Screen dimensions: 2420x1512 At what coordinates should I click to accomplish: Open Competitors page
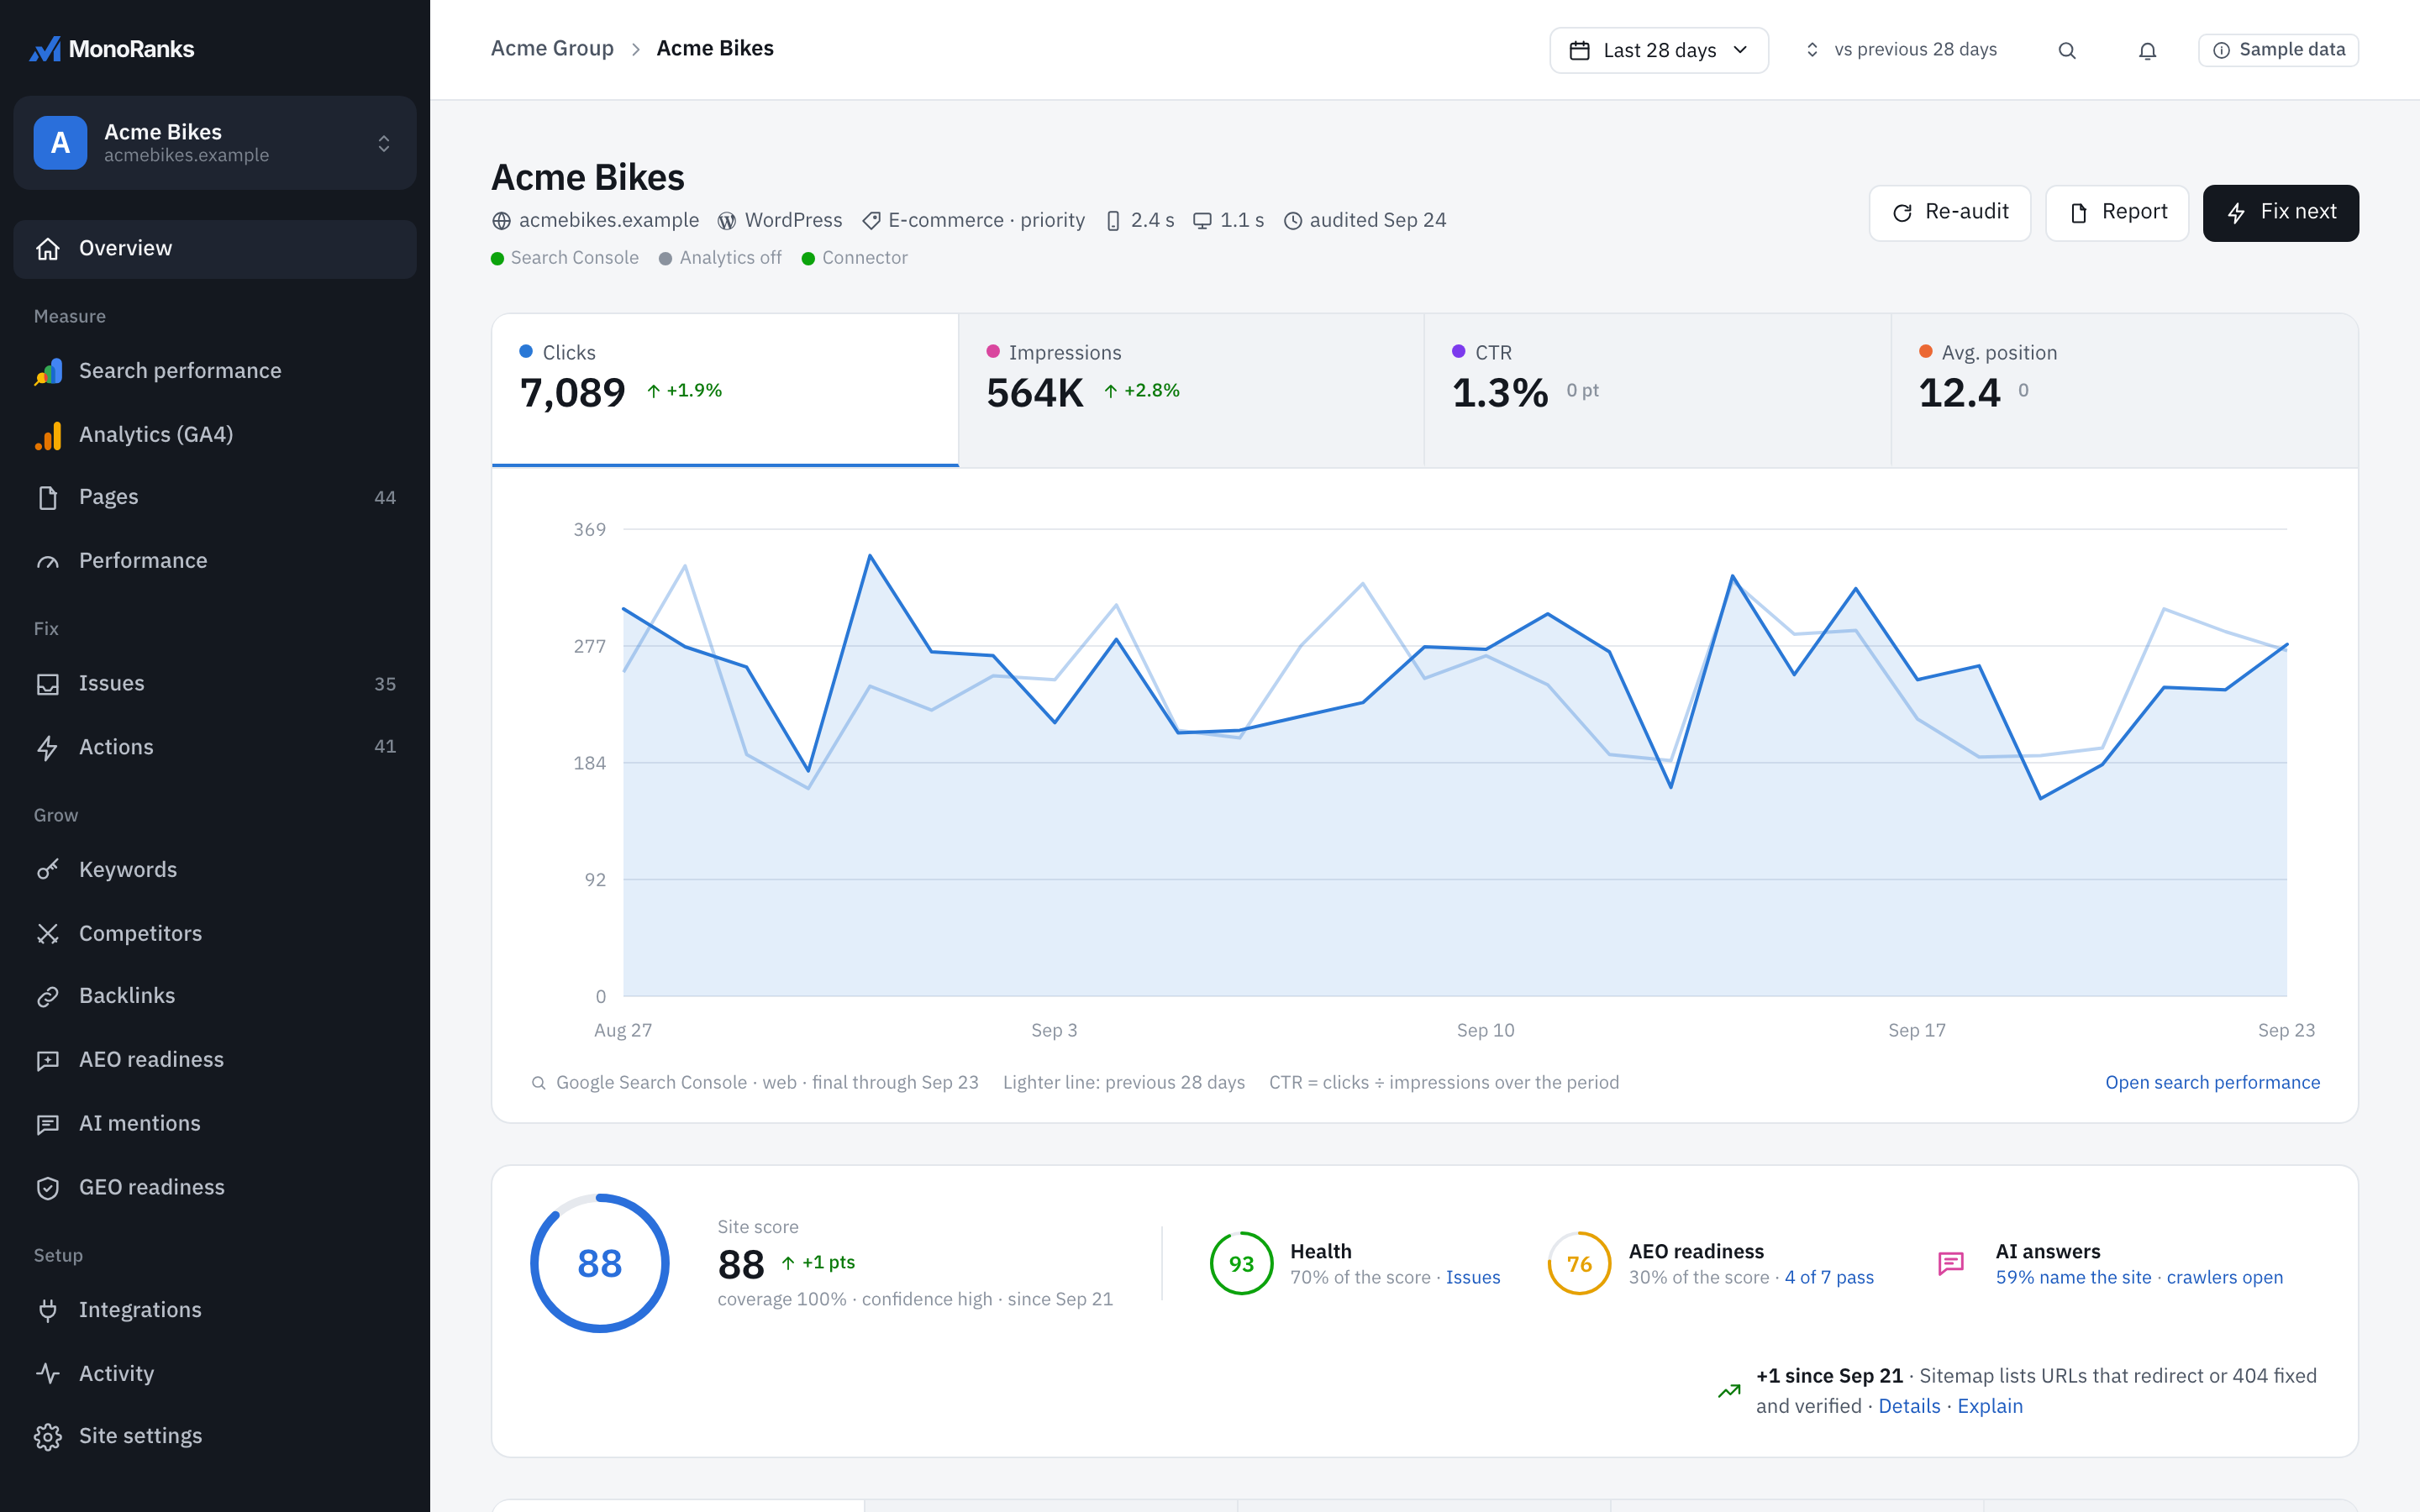click(x=215, y=933)
